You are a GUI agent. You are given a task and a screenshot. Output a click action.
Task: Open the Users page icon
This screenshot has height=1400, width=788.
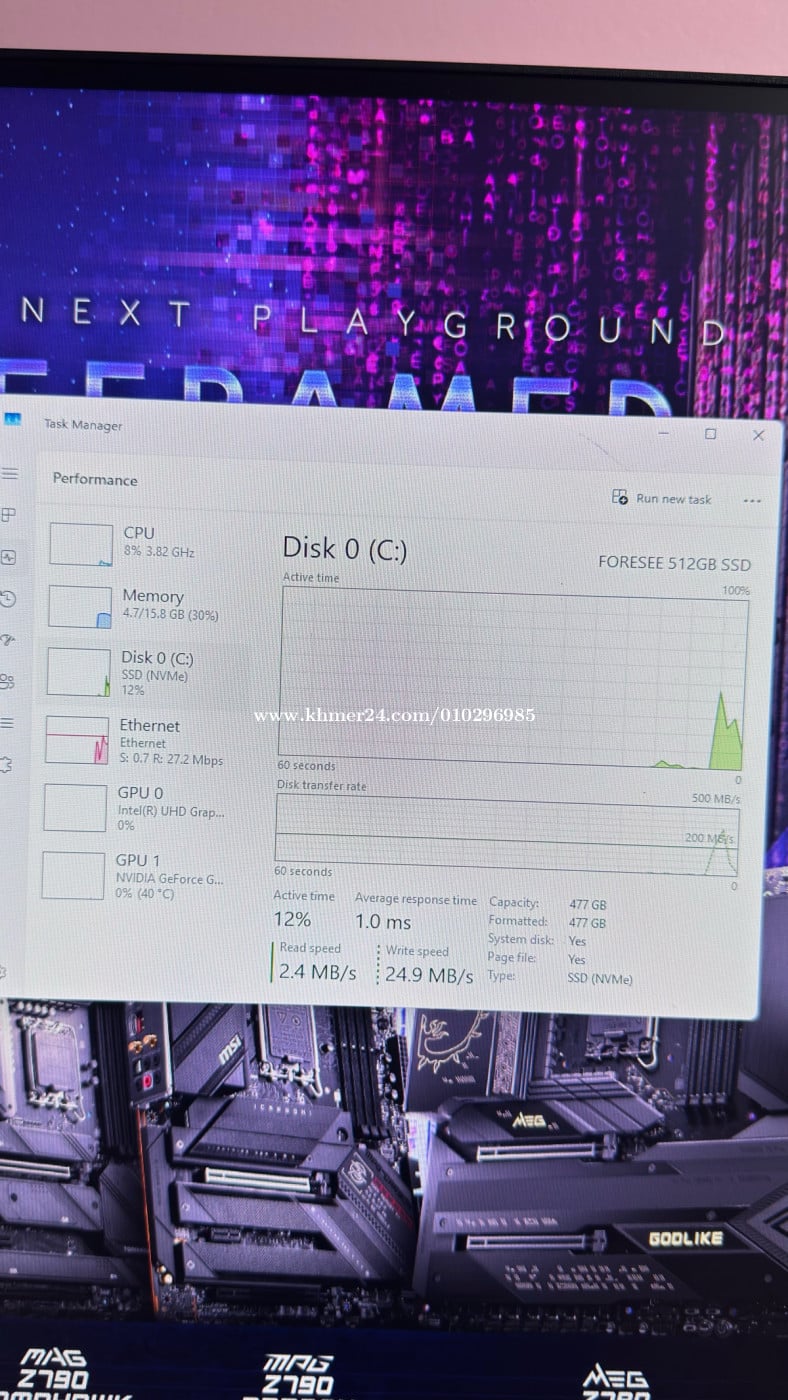(x=7, y=681)
